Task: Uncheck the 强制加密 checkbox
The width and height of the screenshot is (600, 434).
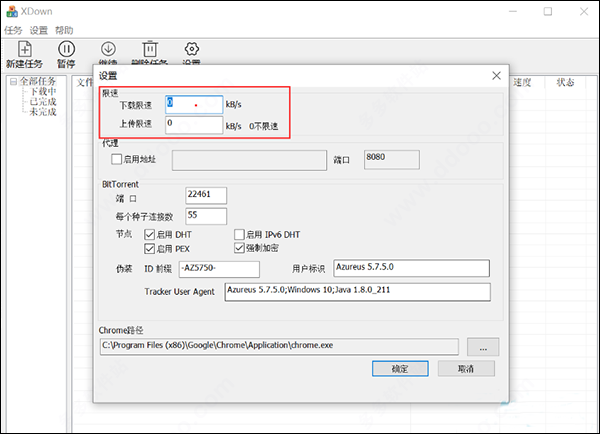Action: (x=239, y=248)
